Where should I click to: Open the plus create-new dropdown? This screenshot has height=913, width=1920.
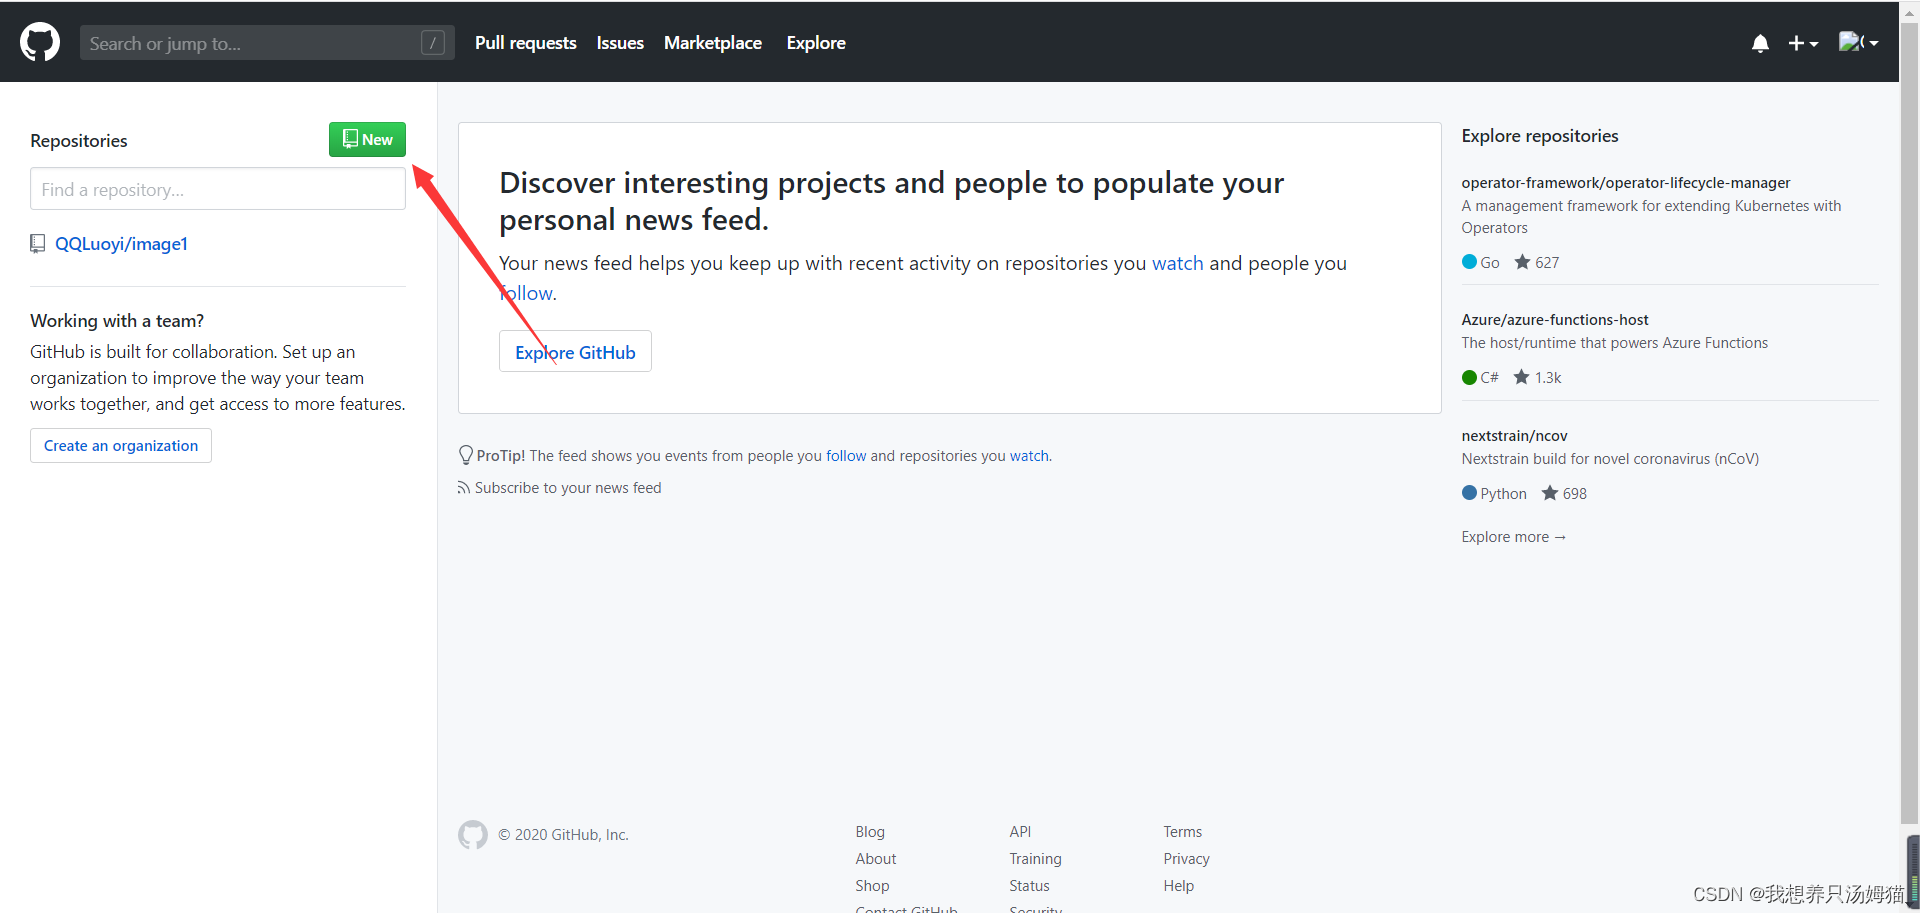coord(1803,43)
